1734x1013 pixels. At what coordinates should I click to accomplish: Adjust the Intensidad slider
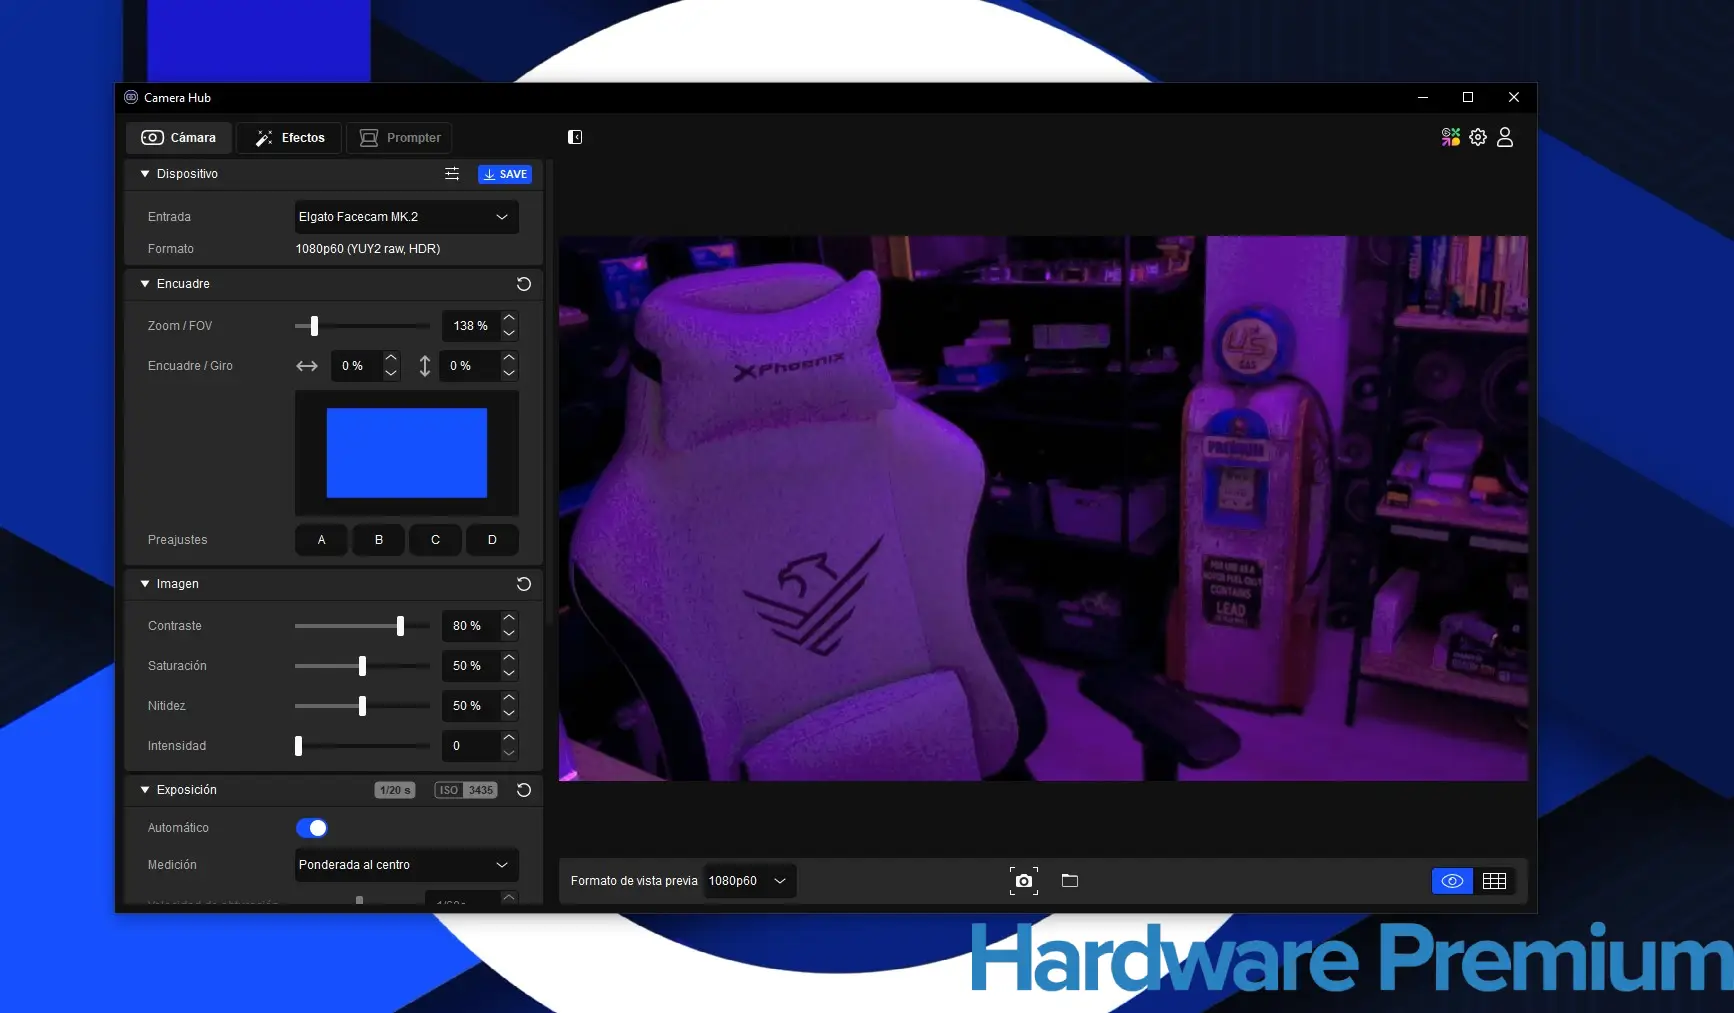[362, 746]
